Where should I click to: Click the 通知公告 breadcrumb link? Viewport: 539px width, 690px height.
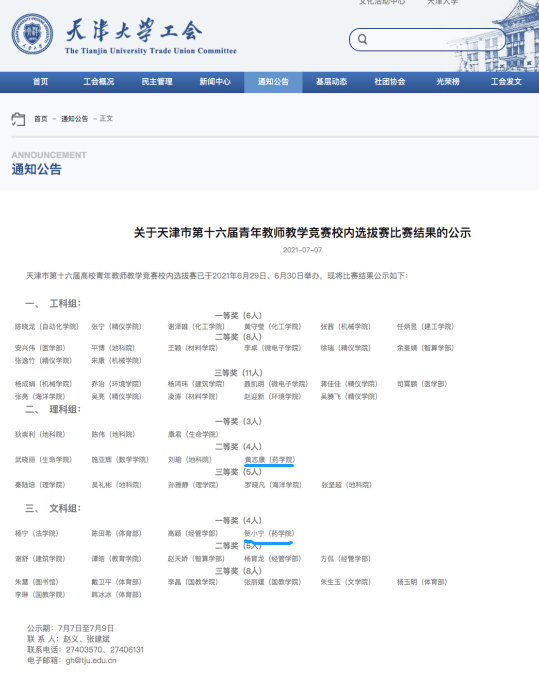coord(74,119)
